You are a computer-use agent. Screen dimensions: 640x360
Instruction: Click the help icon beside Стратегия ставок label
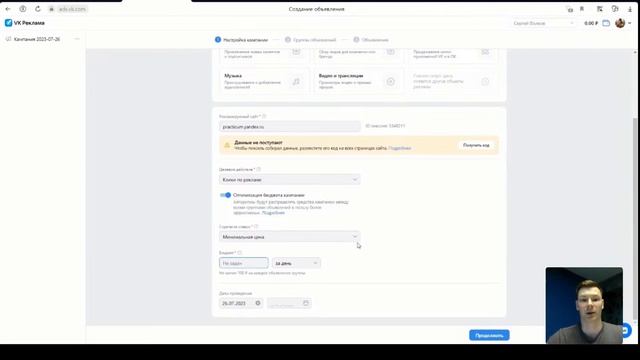(256, 227)
